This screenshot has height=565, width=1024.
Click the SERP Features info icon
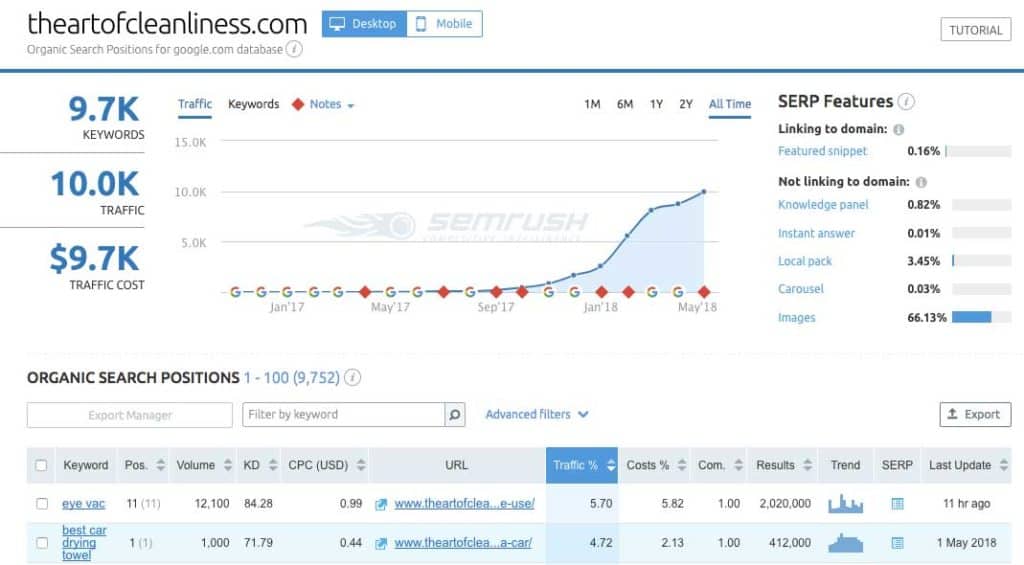click(x=906, y=102)
